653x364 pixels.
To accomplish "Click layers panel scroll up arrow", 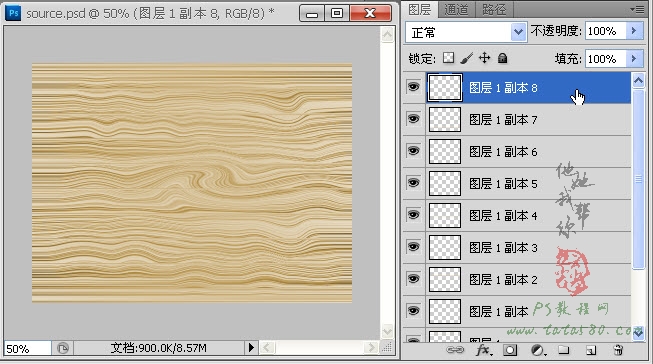I will (x=638, y=80).
